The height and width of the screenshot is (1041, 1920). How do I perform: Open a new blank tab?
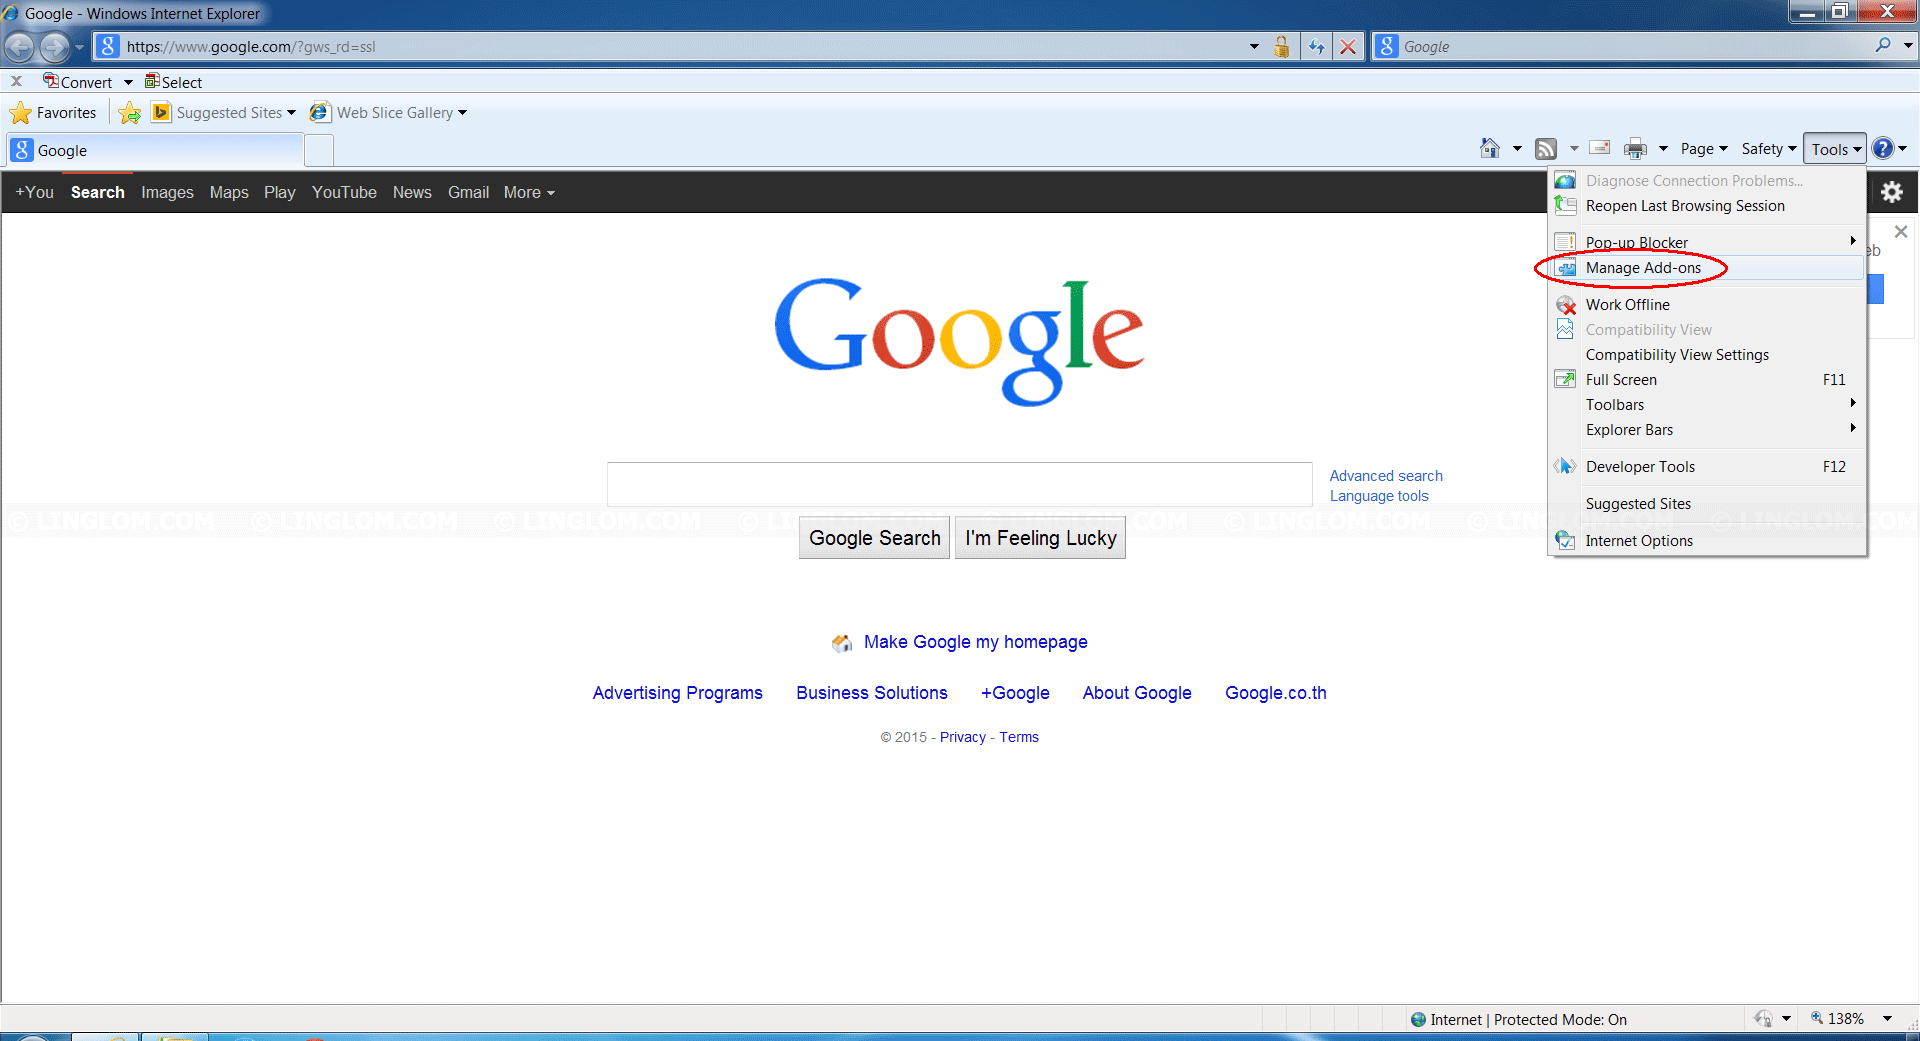tap(319, 151)
